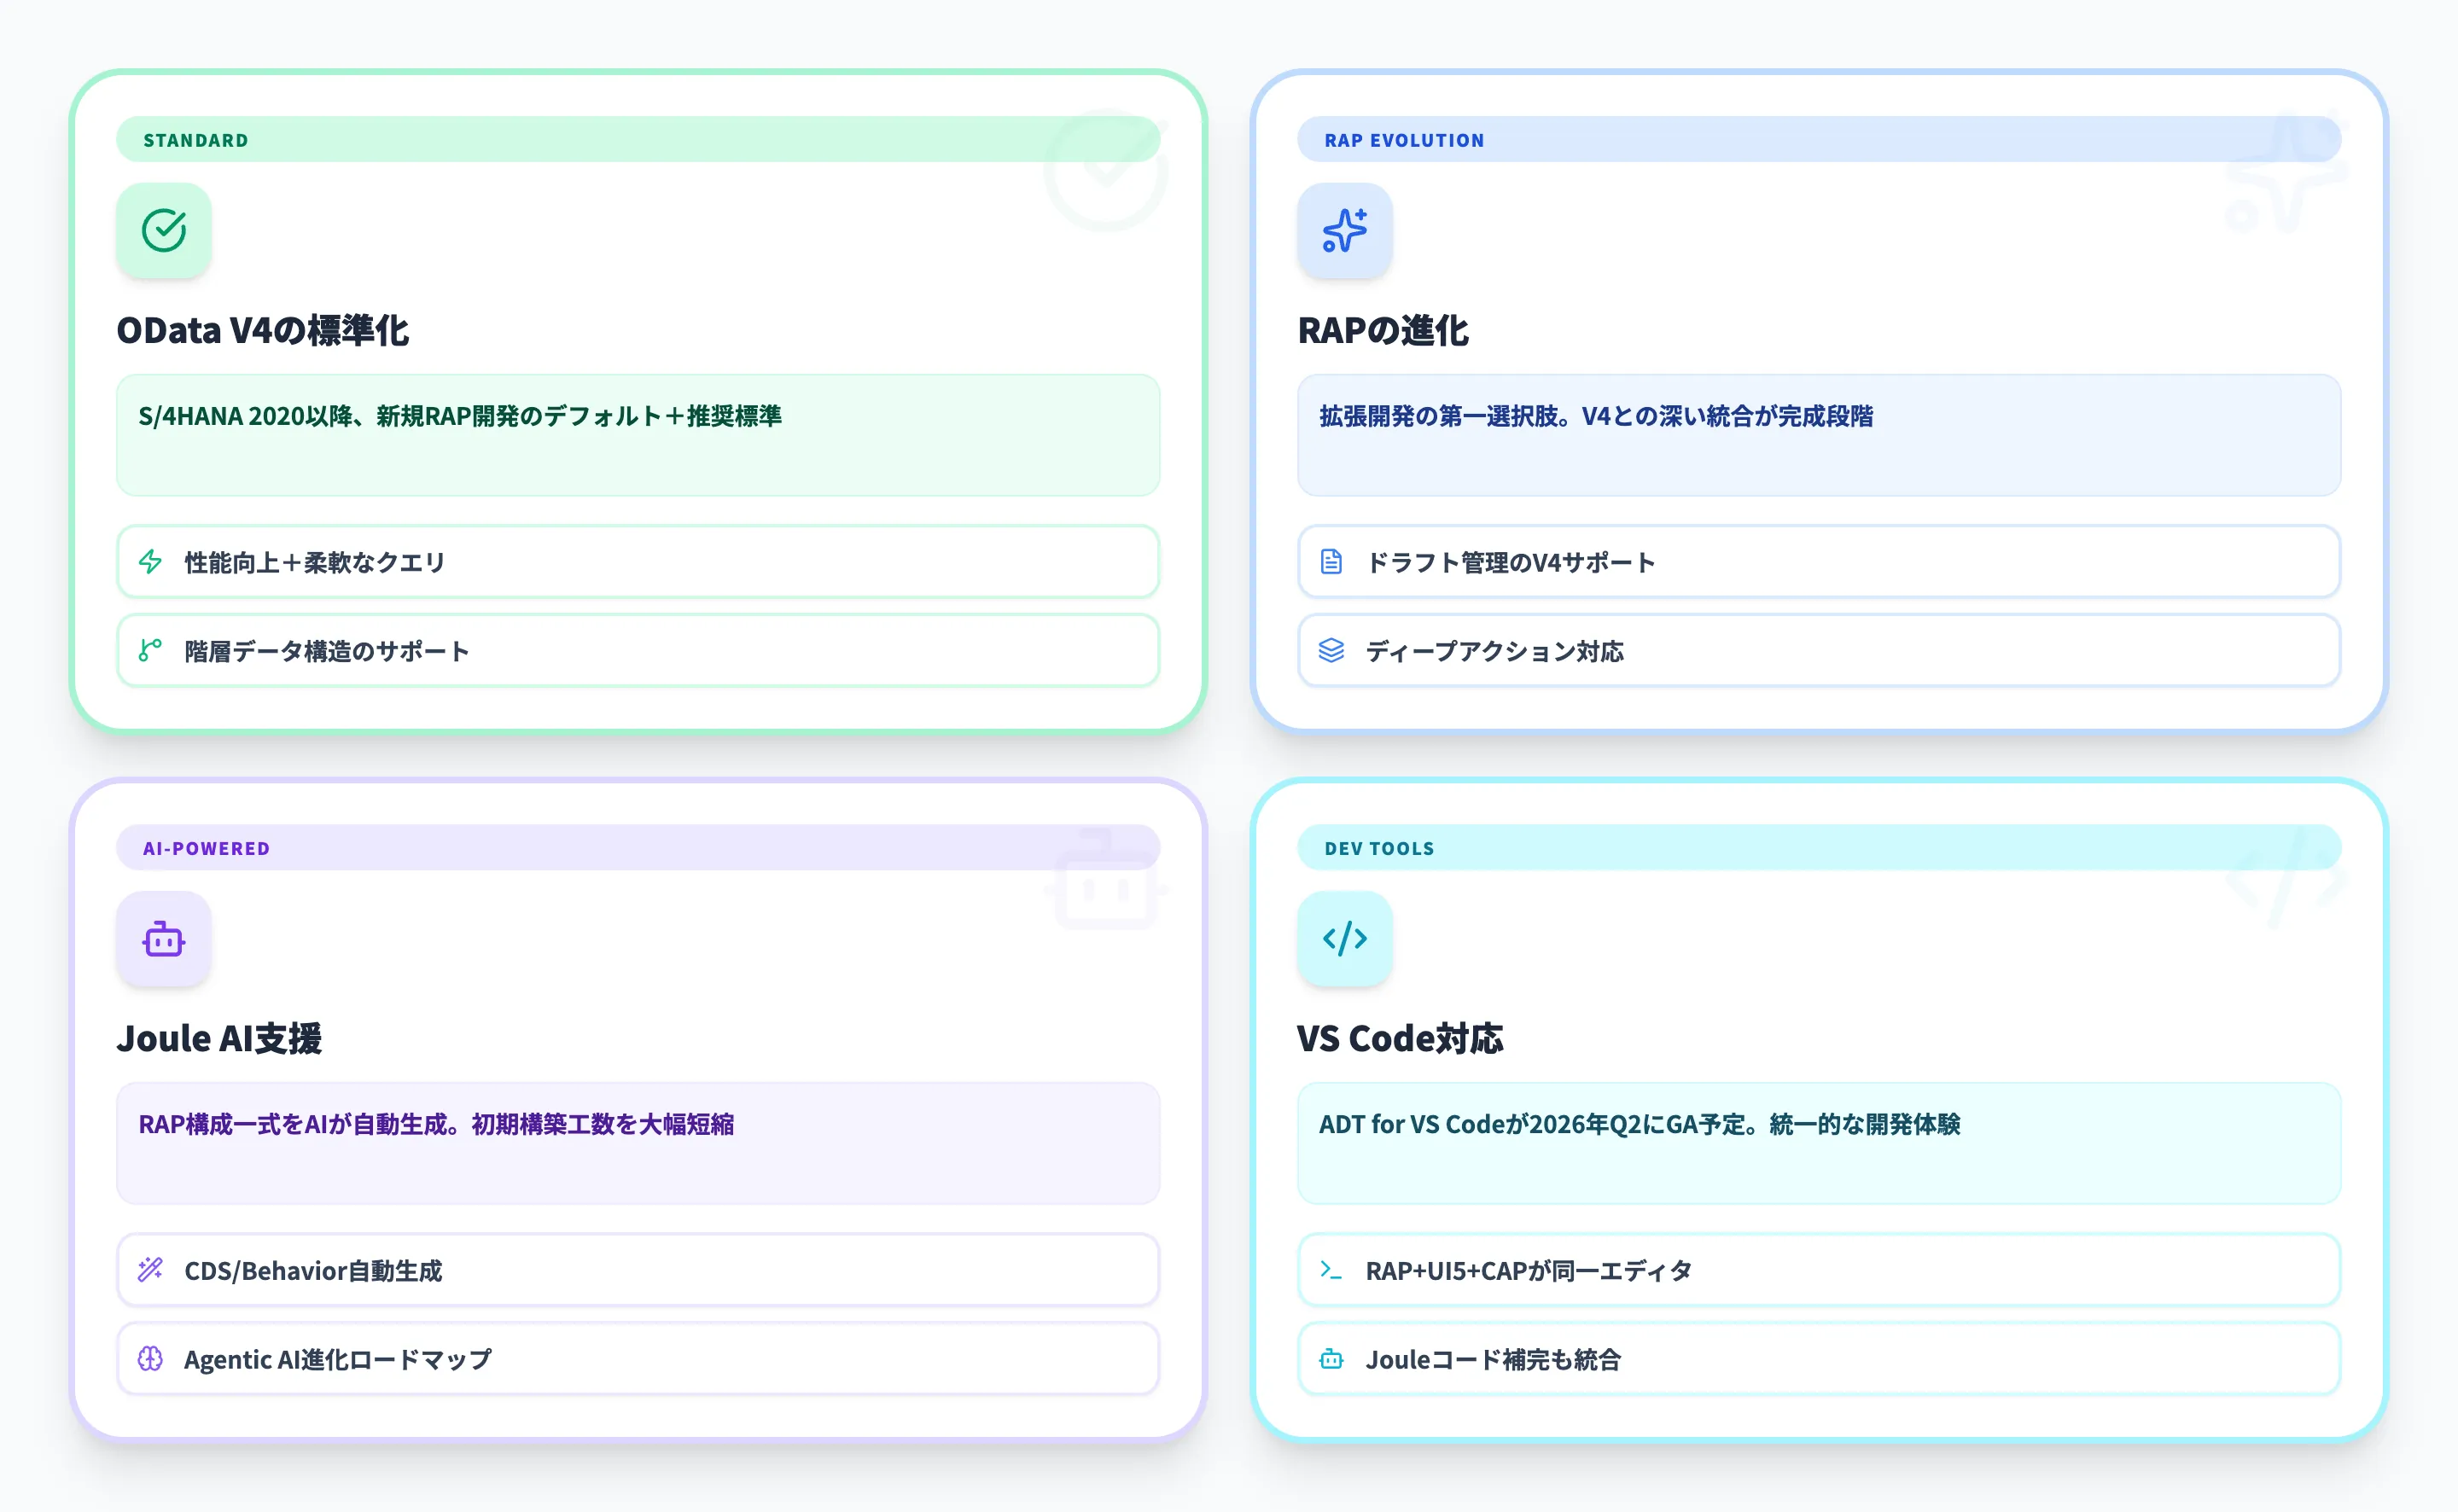Click the green checkmark icon on OData V4 card
2458x1512 pixels.
(164, 231)
